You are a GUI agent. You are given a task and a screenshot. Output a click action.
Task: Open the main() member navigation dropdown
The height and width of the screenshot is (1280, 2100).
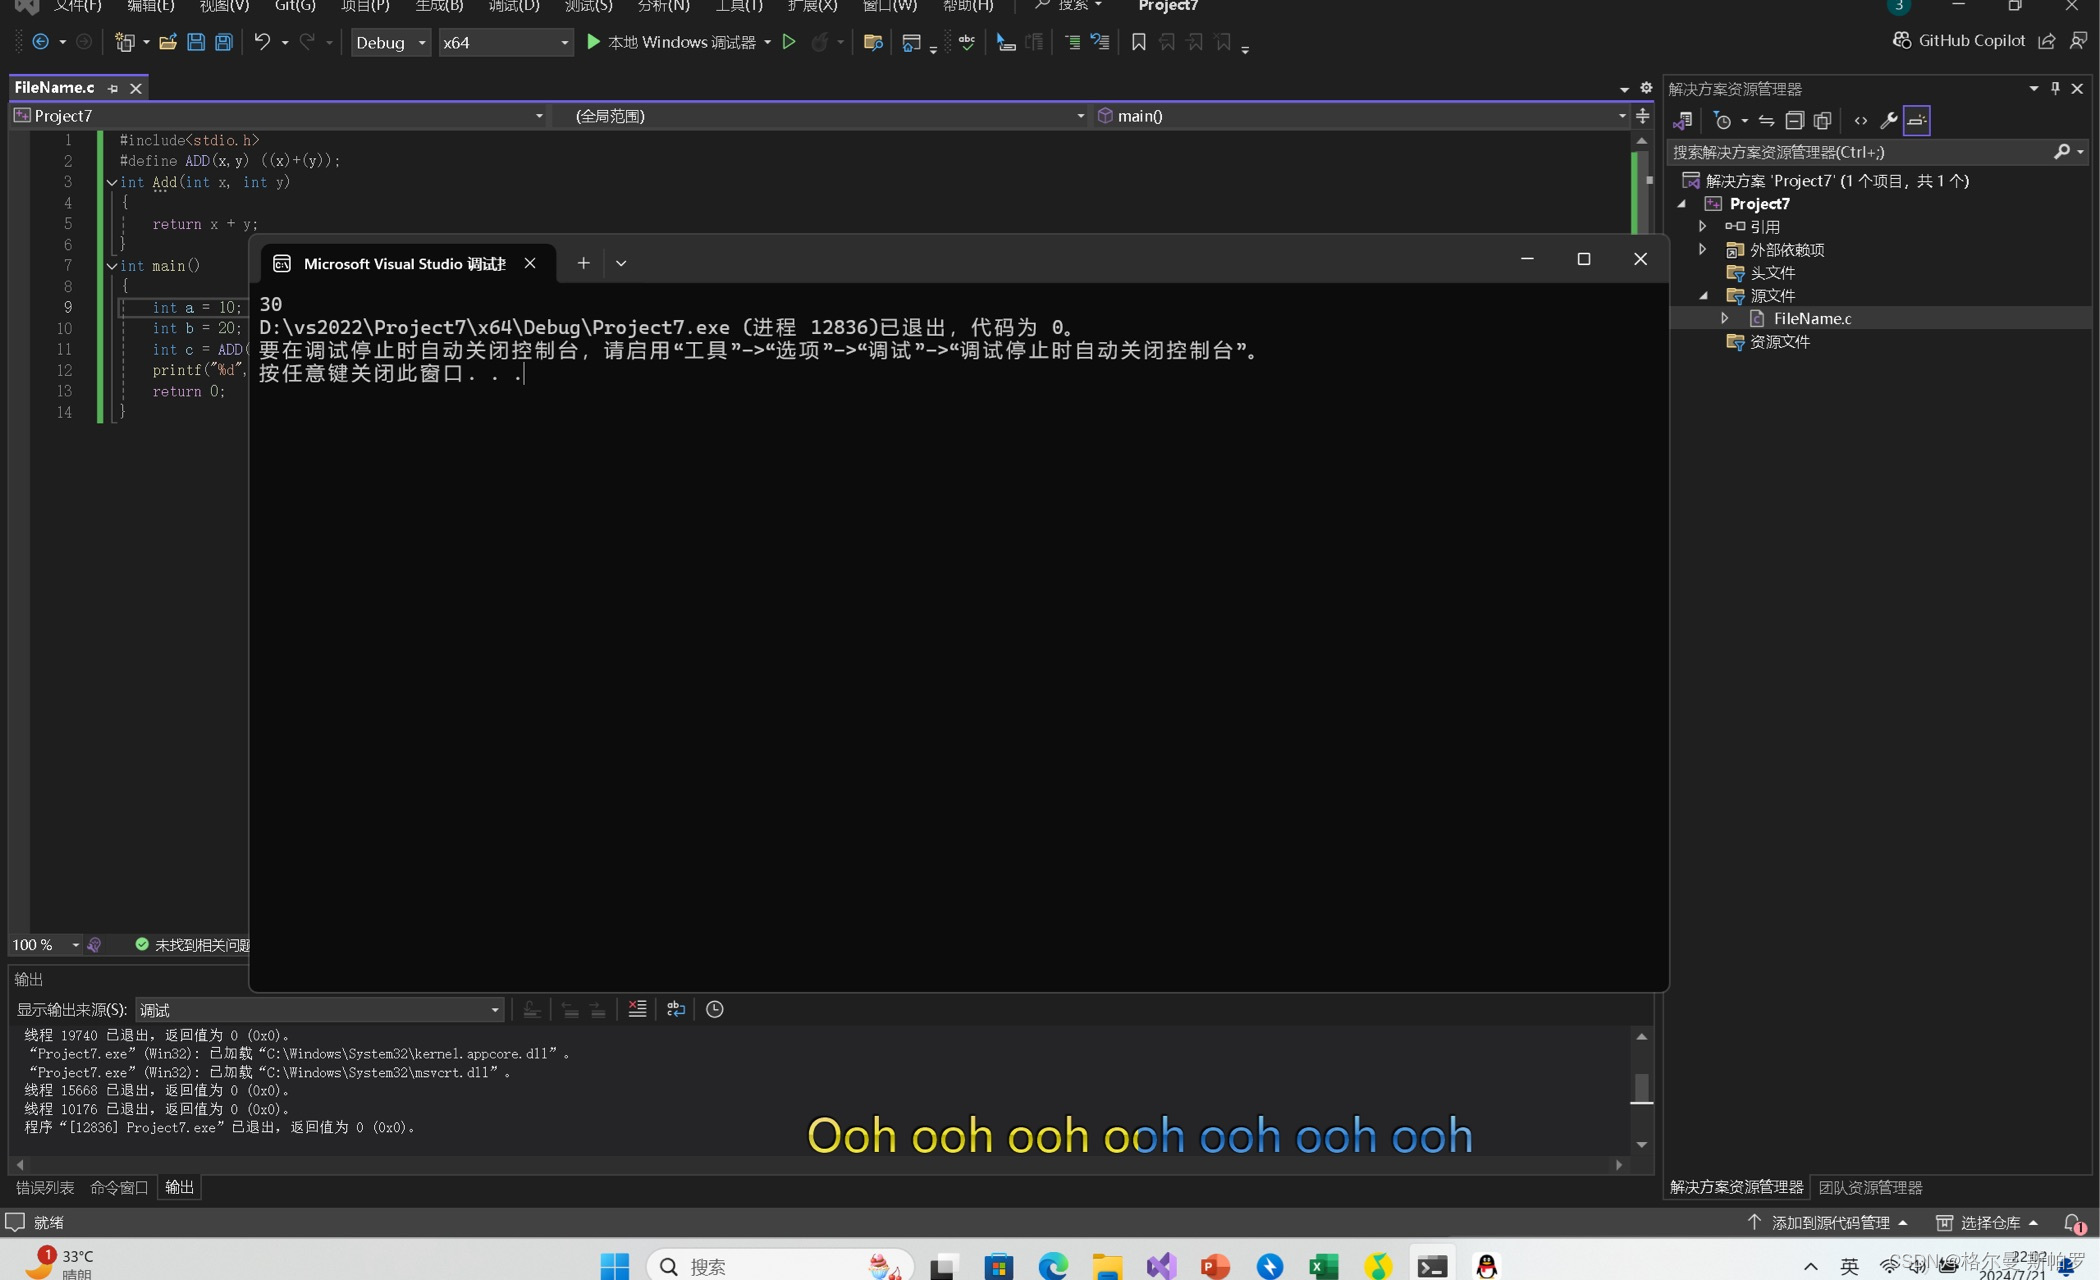coord(1361,116)
